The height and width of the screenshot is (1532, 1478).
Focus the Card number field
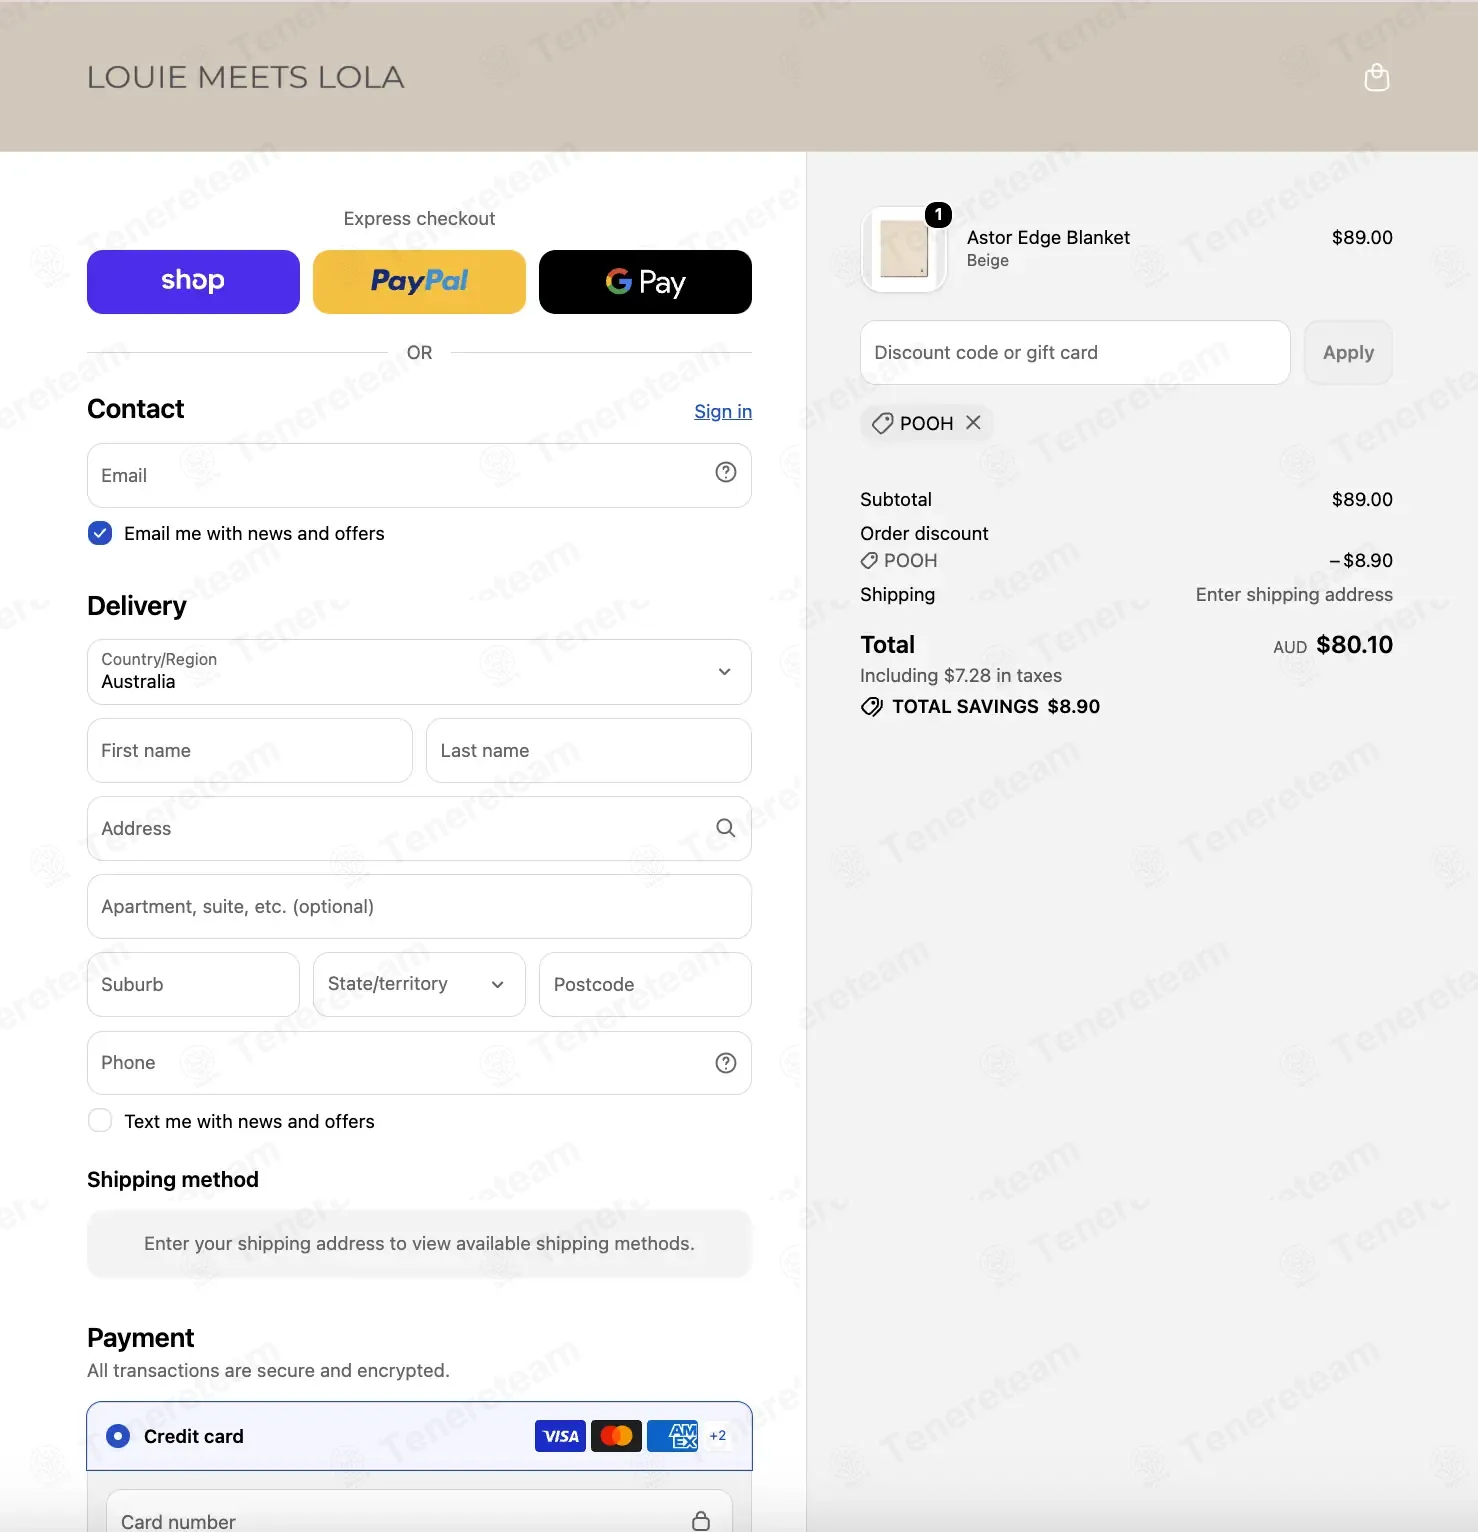pos(419,1511)
